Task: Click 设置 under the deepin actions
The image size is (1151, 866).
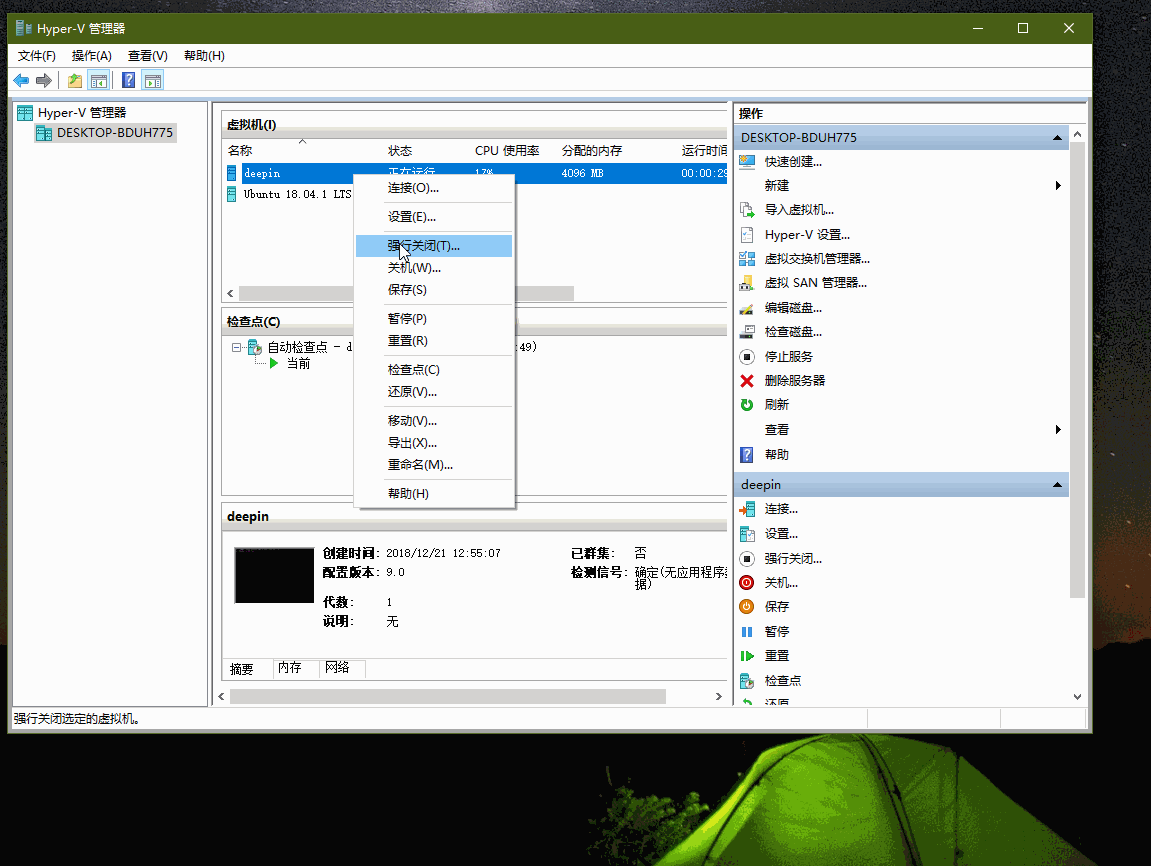Action: tap(781, 534)
